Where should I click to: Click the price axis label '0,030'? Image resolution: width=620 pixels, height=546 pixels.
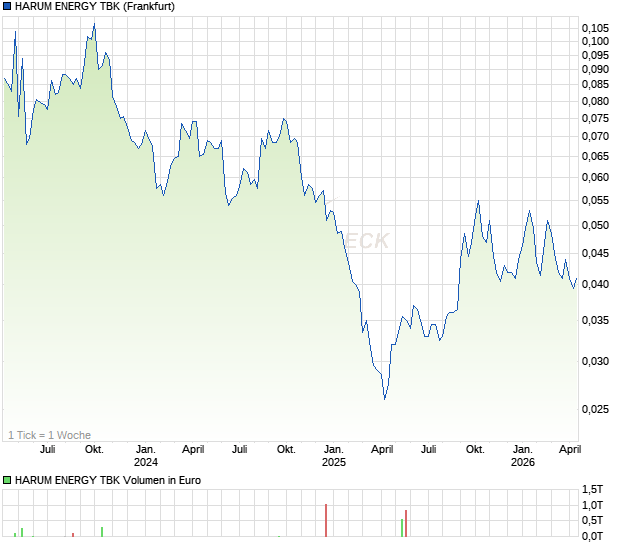click(595, 361)
